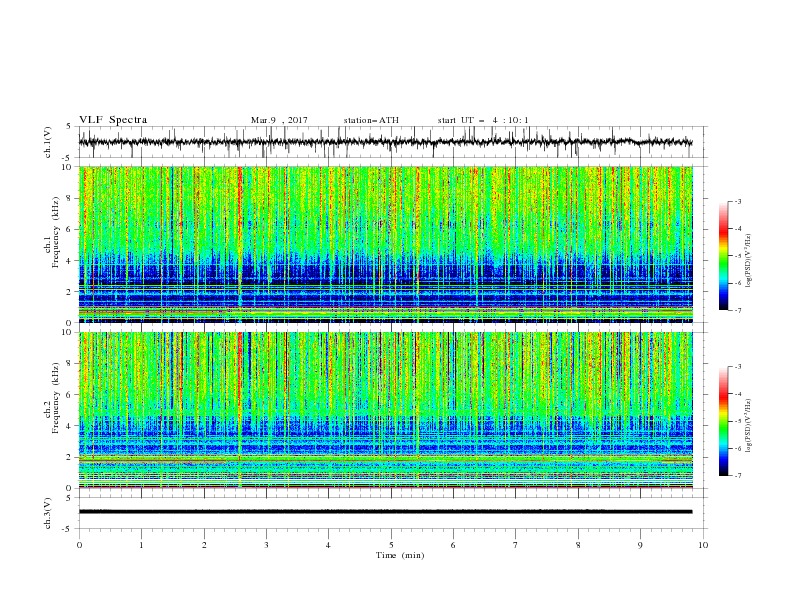The image size is (792, 612).
Task: Click the ch.2 spectrogram color scale bar
Action: tap(723, 421)
